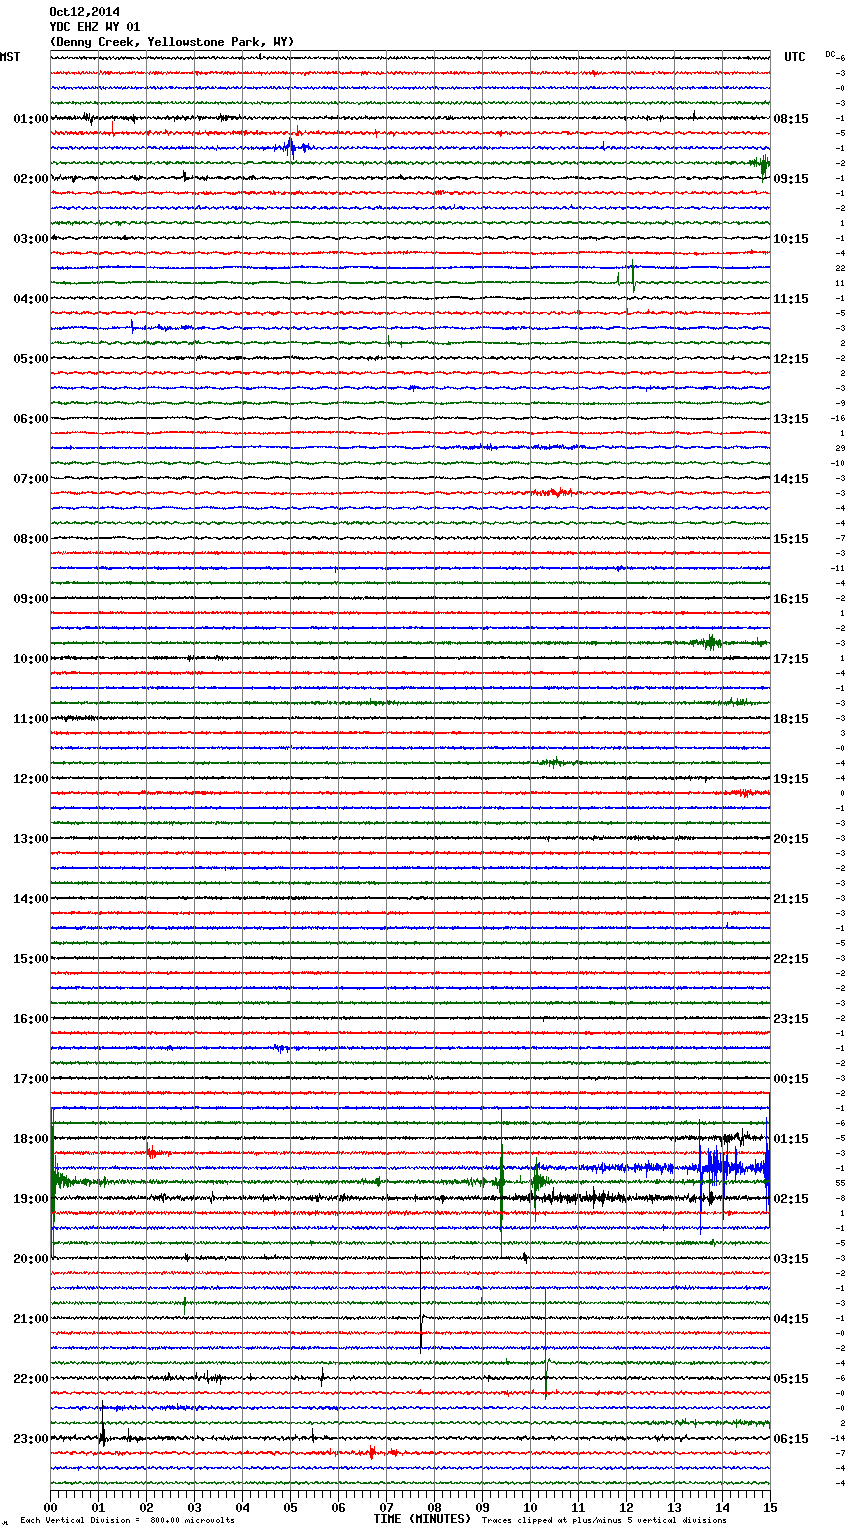Click the 09:15 UTC time label
The height and width of the screenshot is (1534, 850).
[791, 179]
